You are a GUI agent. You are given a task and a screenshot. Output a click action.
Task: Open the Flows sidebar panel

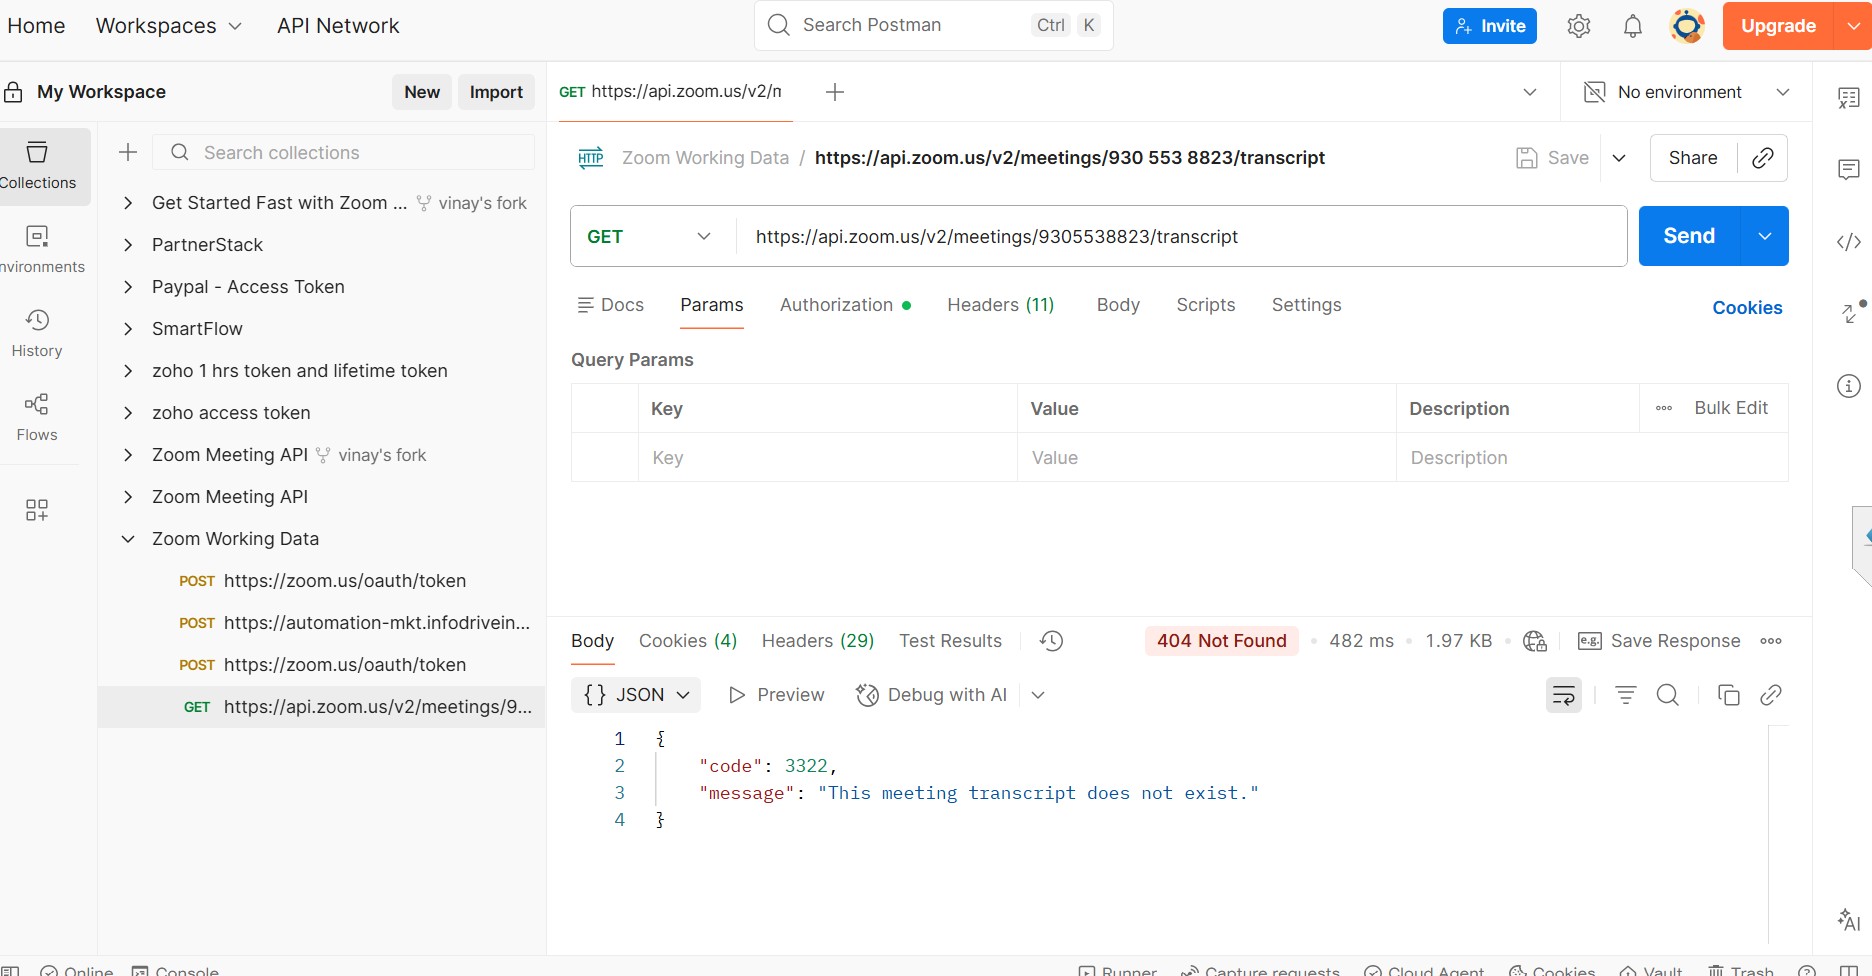coord(38,418)
